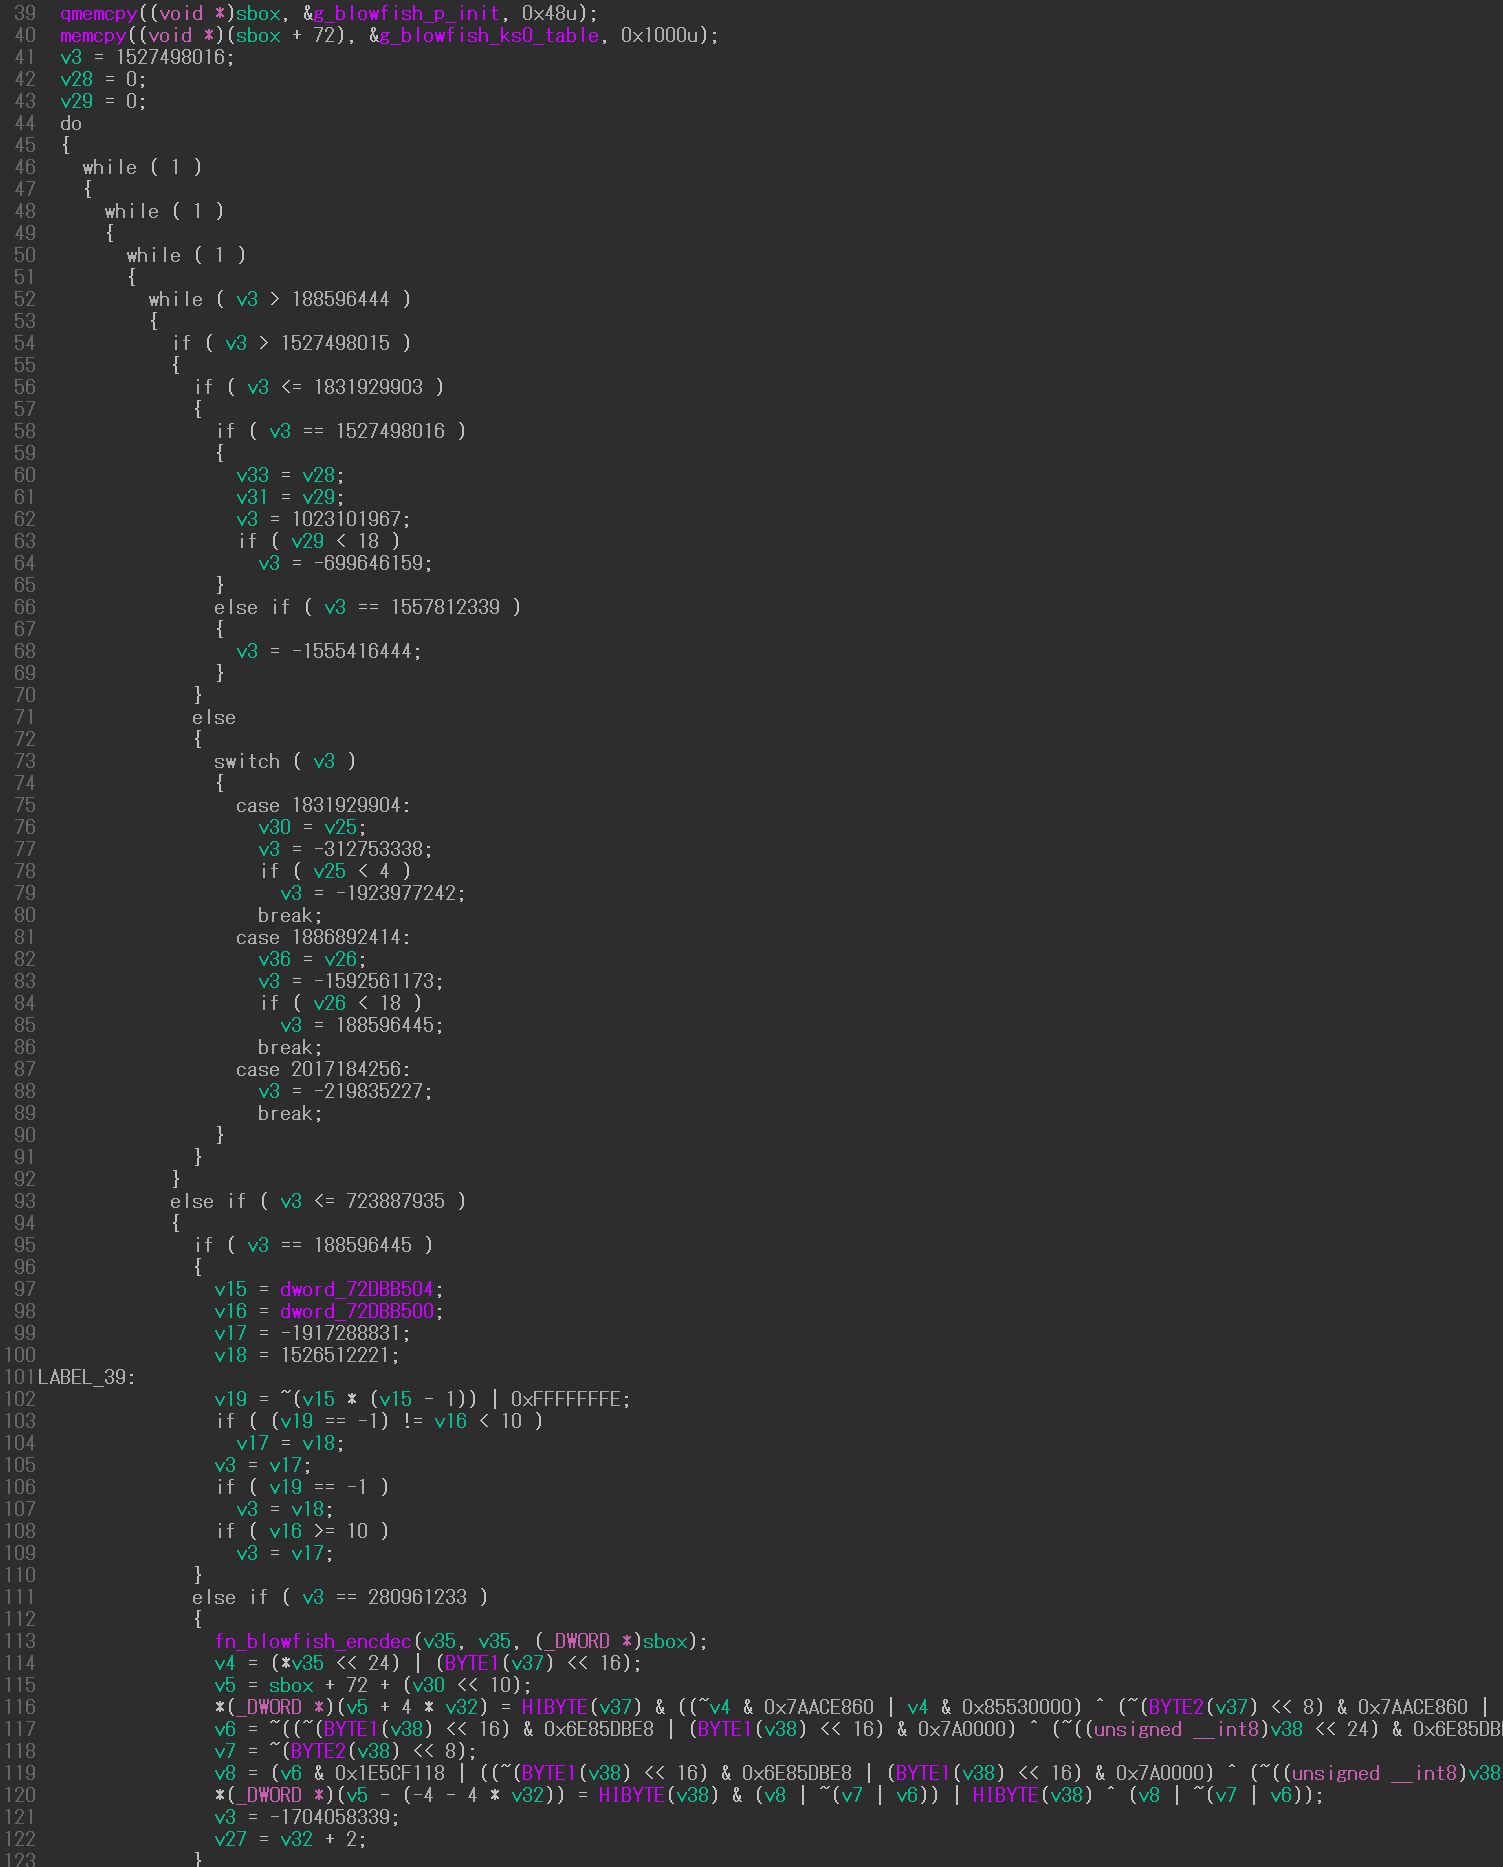Click the 'v36 = v26;' assignment
1503x1867 pixels.
point(312,959)
